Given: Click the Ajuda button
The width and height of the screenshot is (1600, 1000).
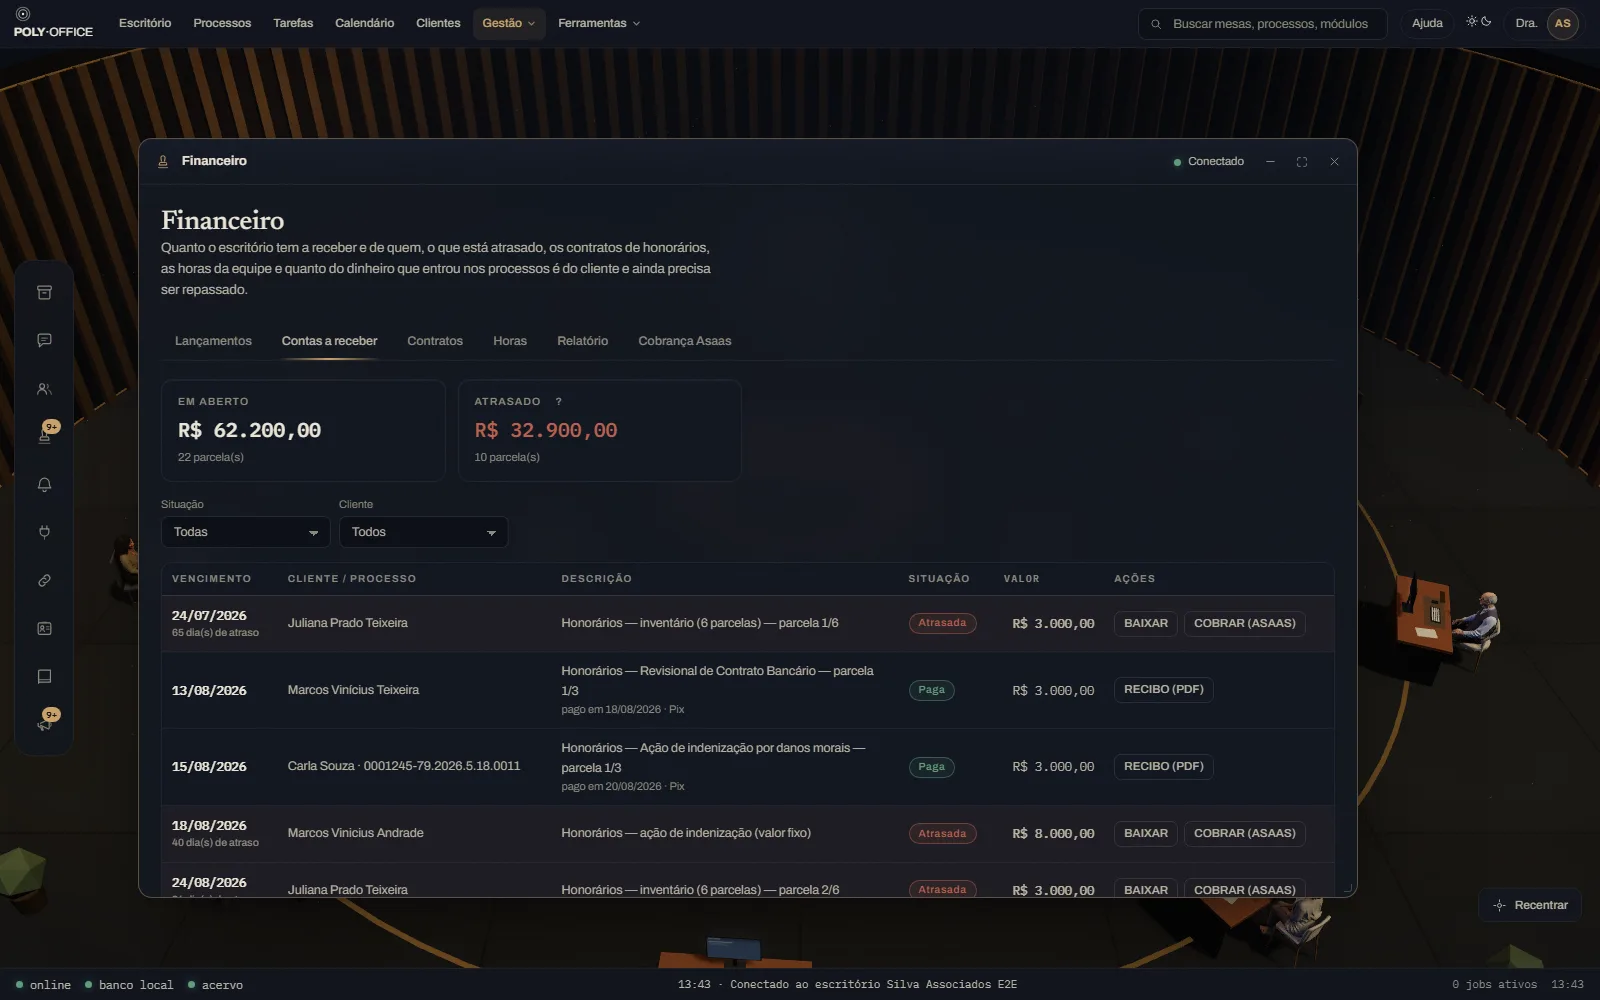Looking at the screenshot, I should [1427, 23].
